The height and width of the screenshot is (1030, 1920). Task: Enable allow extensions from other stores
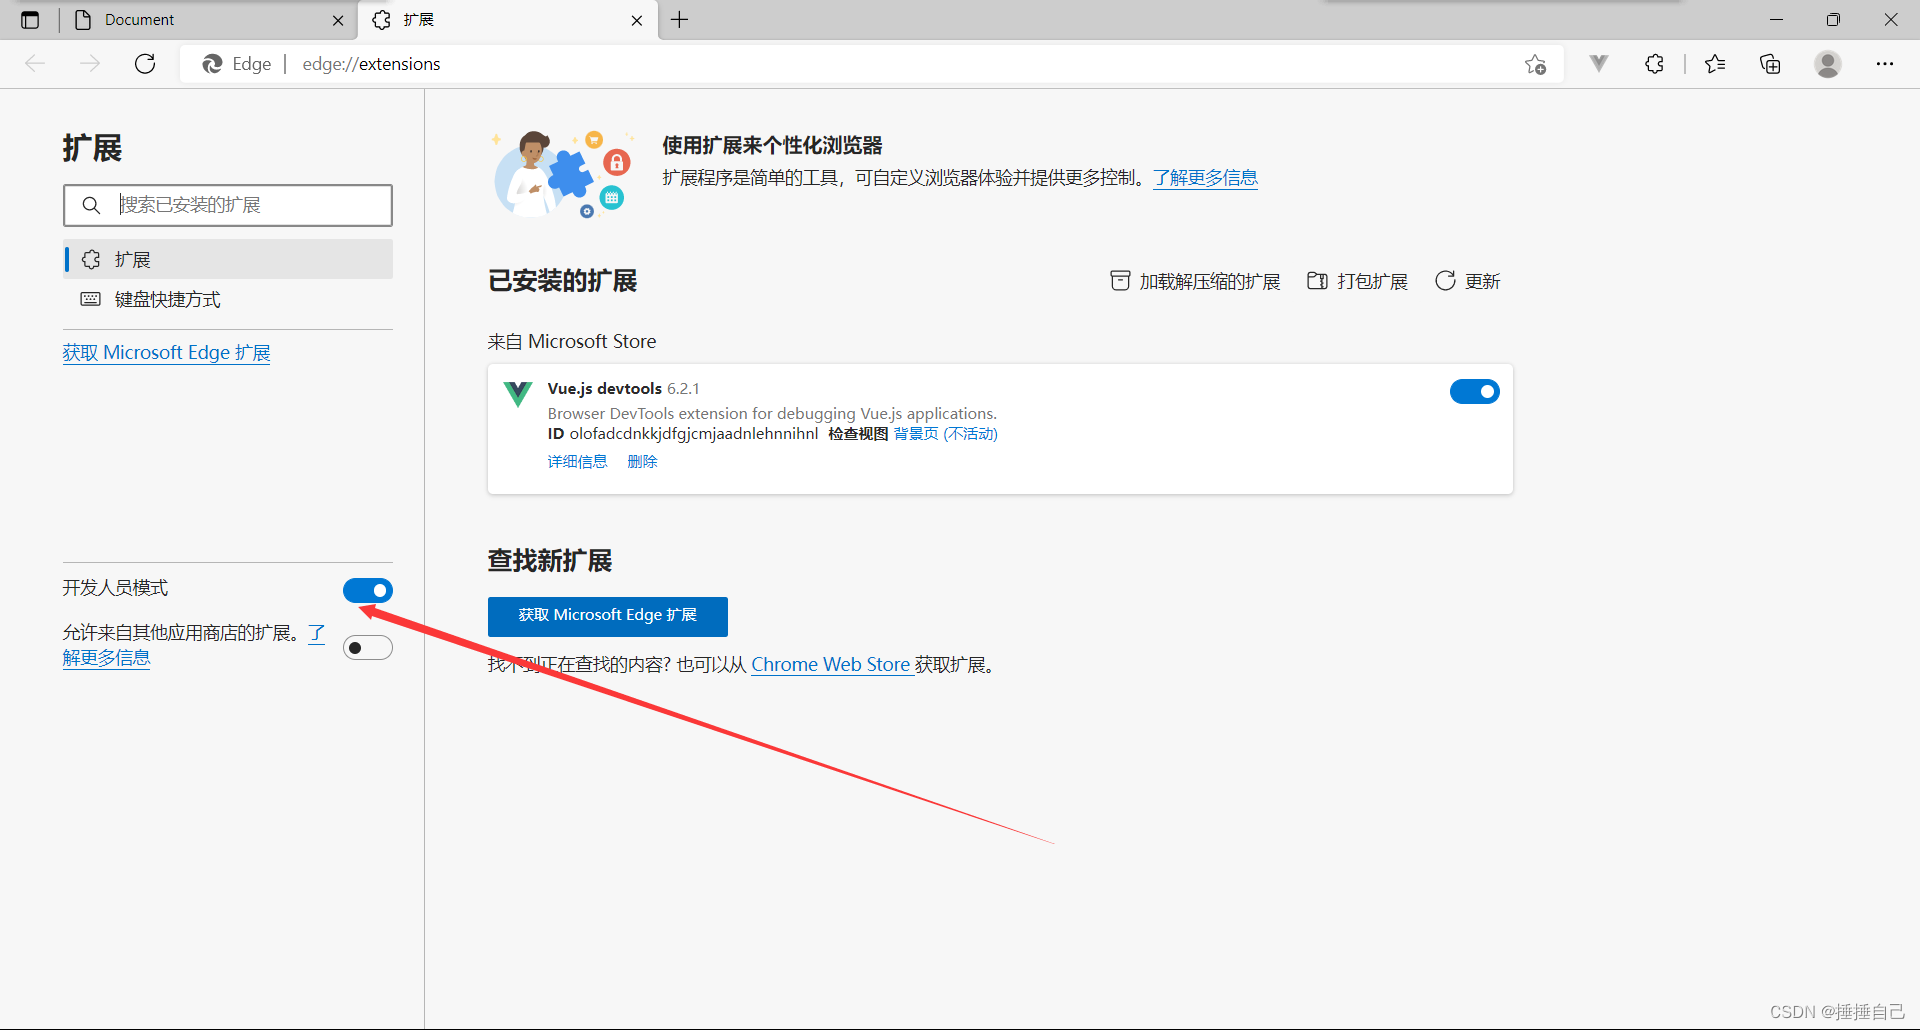pyautogui.click(x=368, y=648)
